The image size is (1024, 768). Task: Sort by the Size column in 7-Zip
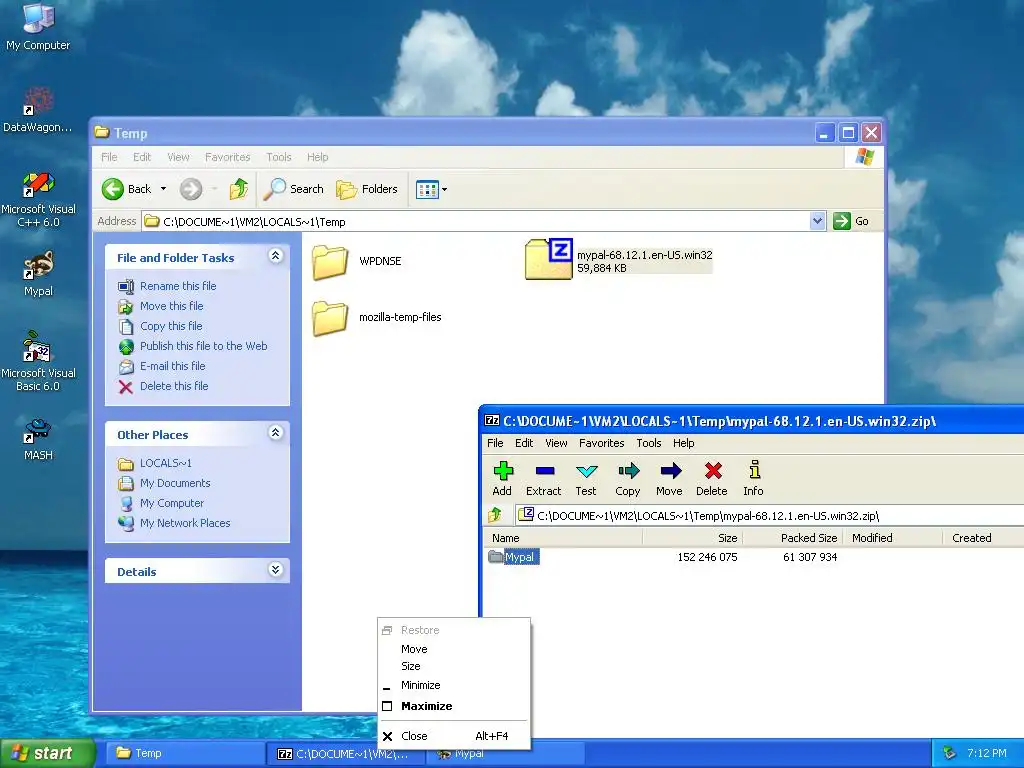693,538
